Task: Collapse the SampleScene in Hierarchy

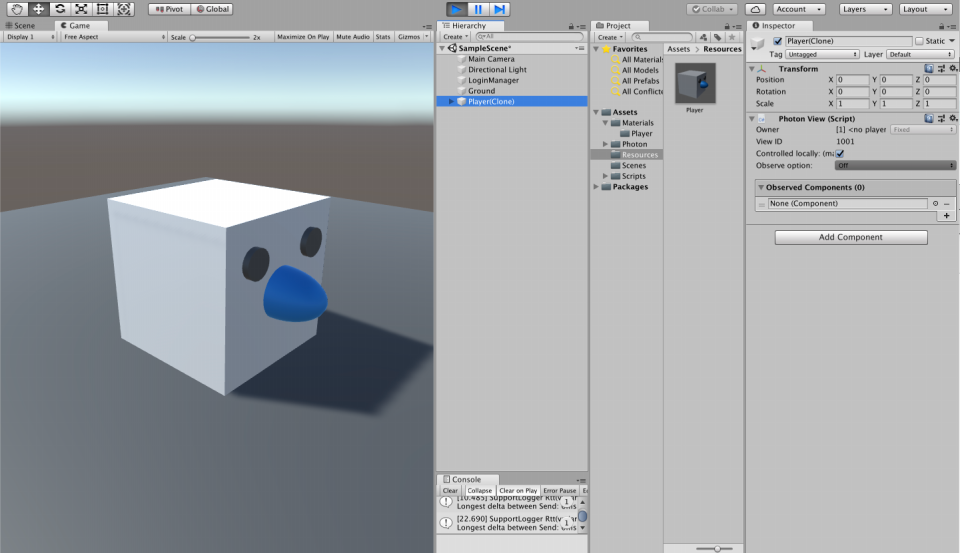Action: pyautogui.click(x=442, y=48)
